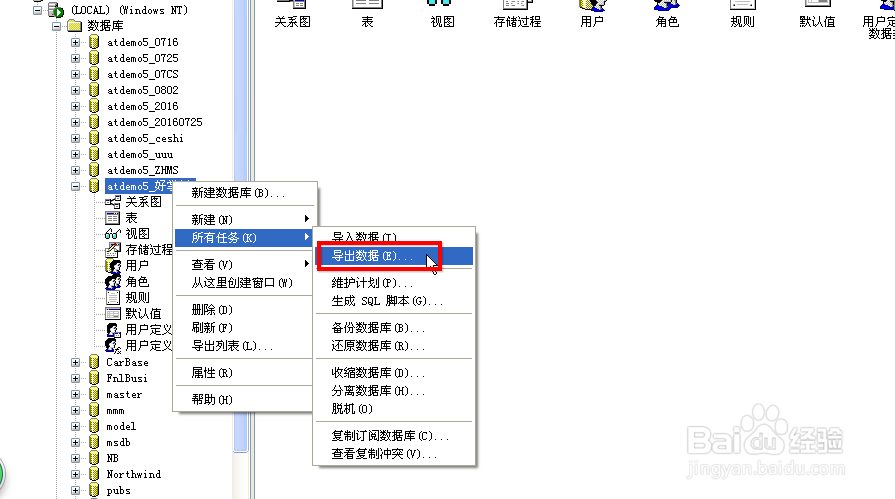895x499 pixels.
Task: Click the master database icon
Action: pos(94,394)
